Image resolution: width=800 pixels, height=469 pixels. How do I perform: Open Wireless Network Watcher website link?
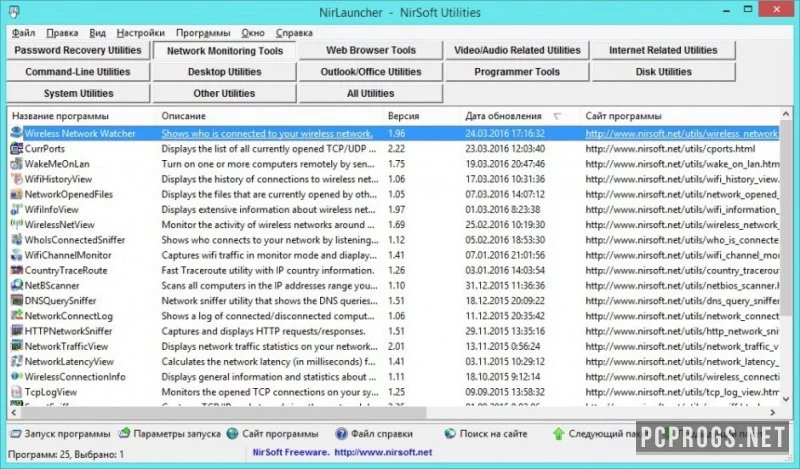pos(682,134)
